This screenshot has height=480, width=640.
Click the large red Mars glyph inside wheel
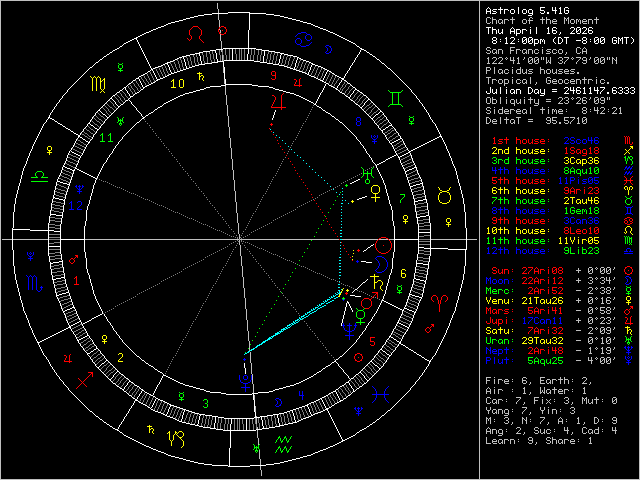[370, 300]
